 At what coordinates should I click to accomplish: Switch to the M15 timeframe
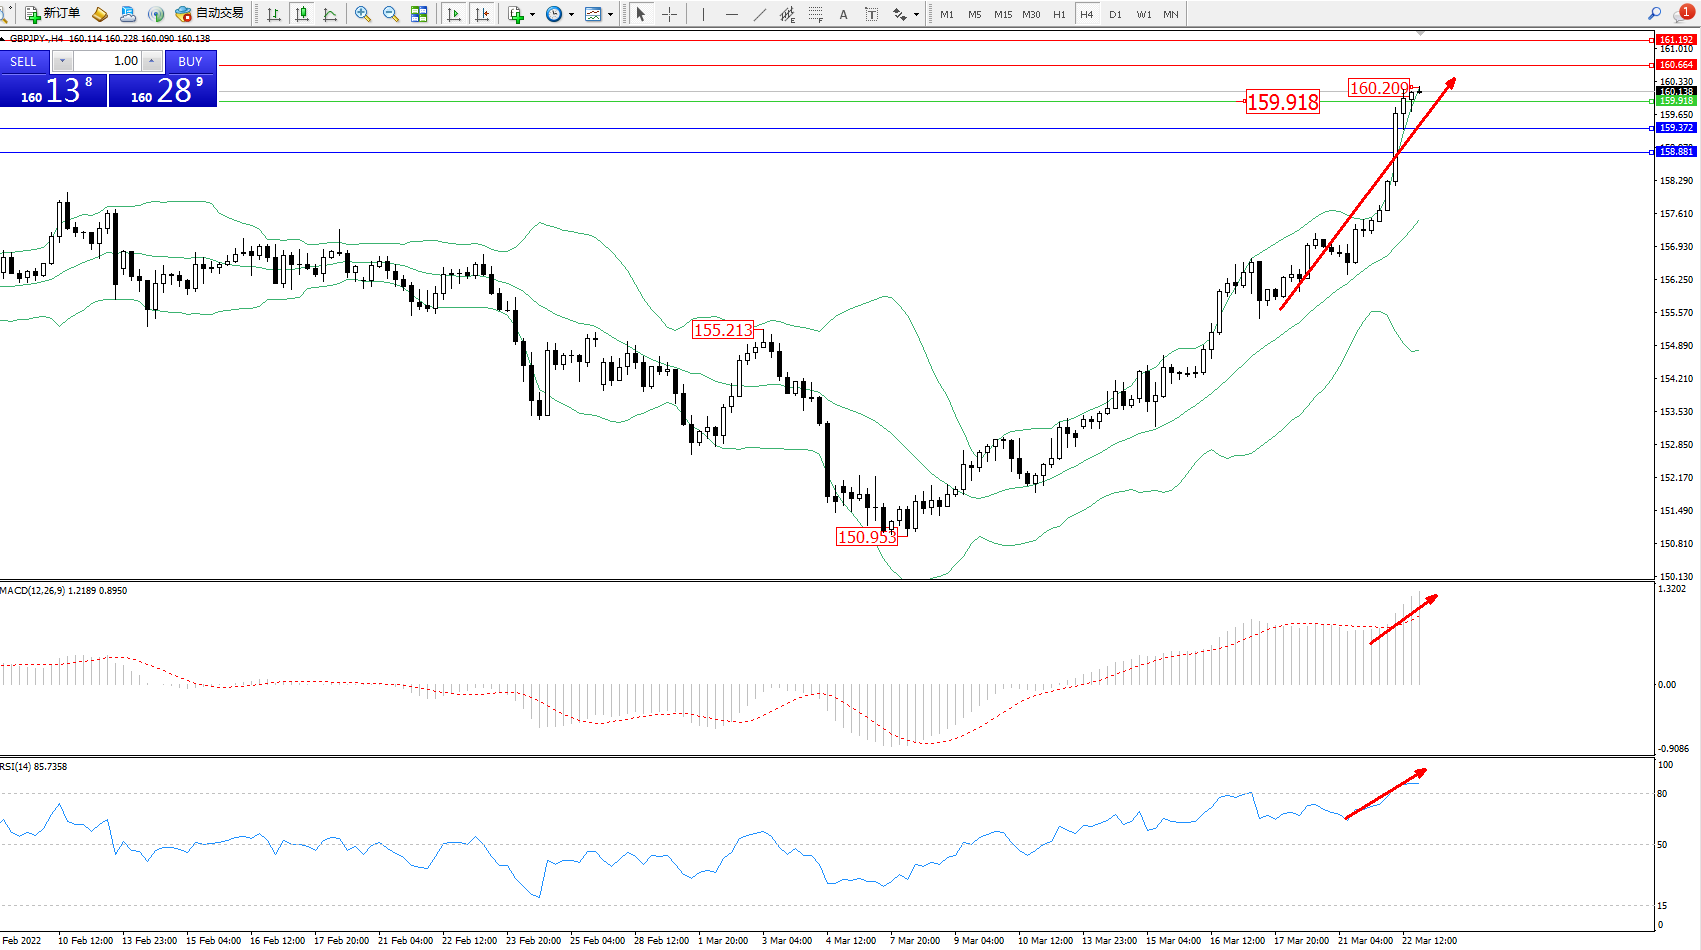coord(1002,14)
